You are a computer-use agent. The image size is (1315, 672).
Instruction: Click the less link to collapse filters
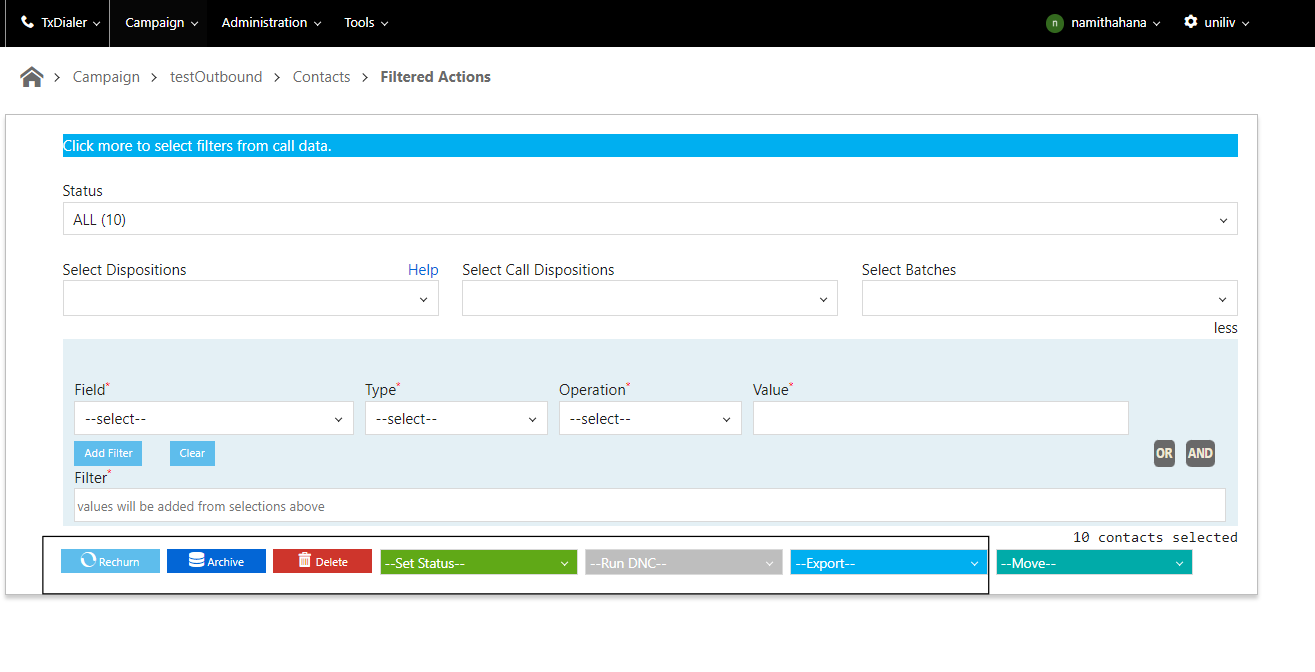pos(1225,328)
